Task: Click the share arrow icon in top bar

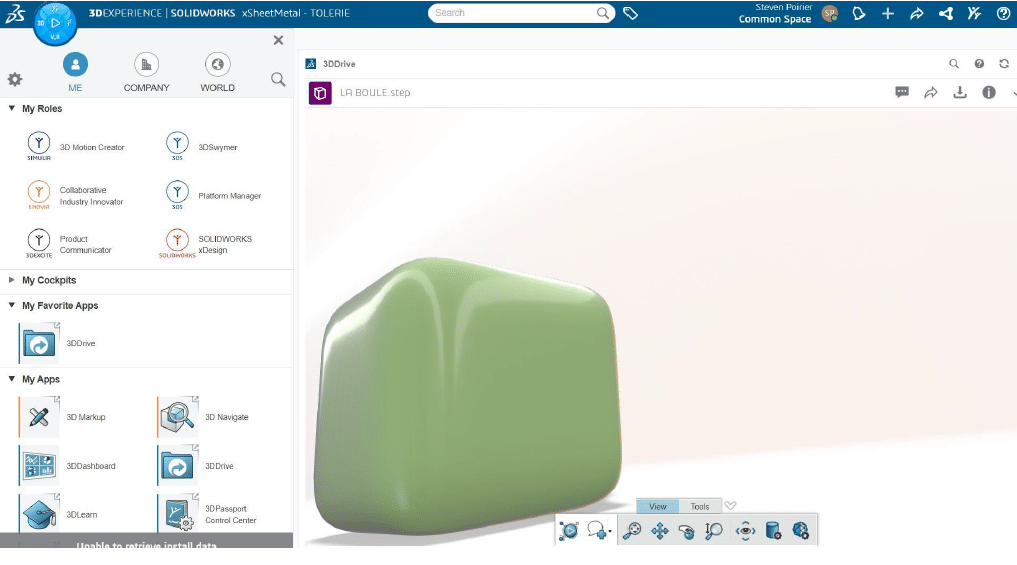Action: point(916,14)
